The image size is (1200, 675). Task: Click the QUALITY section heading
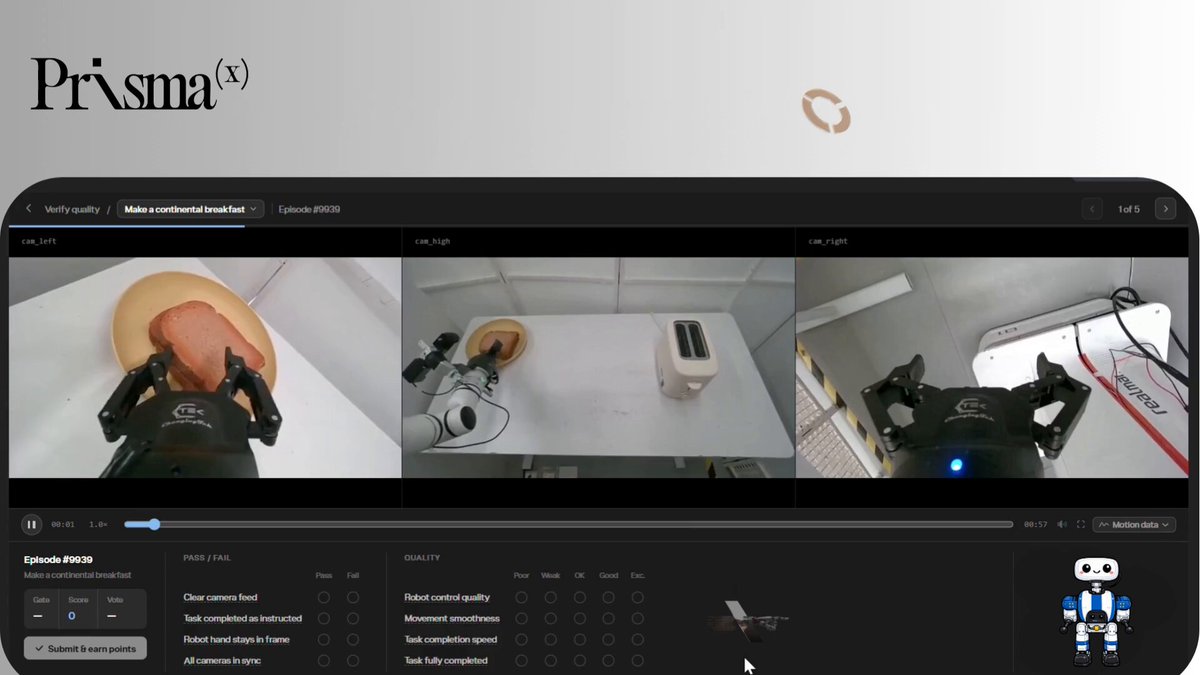[x=422, y=557]
